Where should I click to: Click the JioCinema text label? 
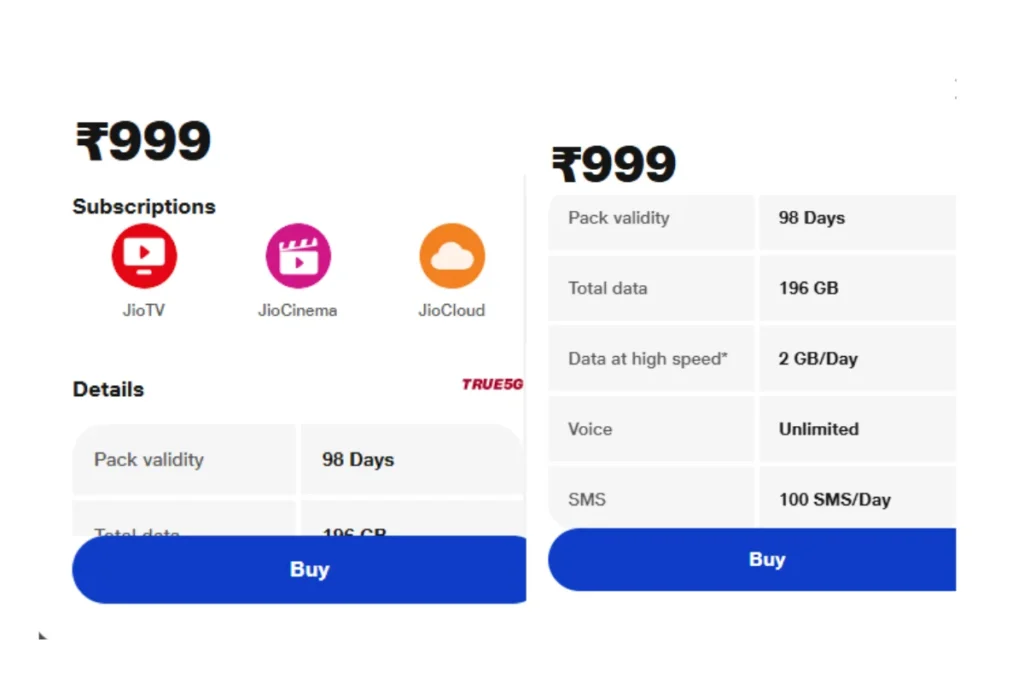[298, 310]
